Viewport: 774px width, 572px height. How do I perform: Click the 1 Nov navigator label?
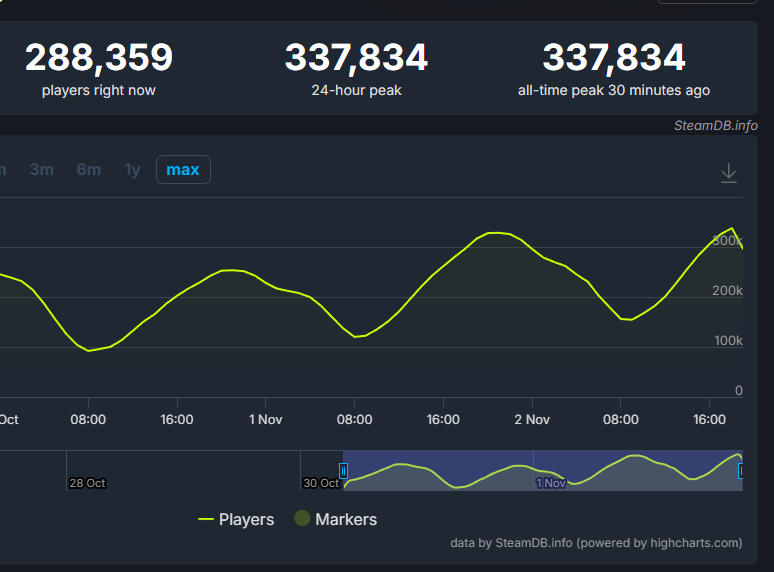tap(551, 483)
